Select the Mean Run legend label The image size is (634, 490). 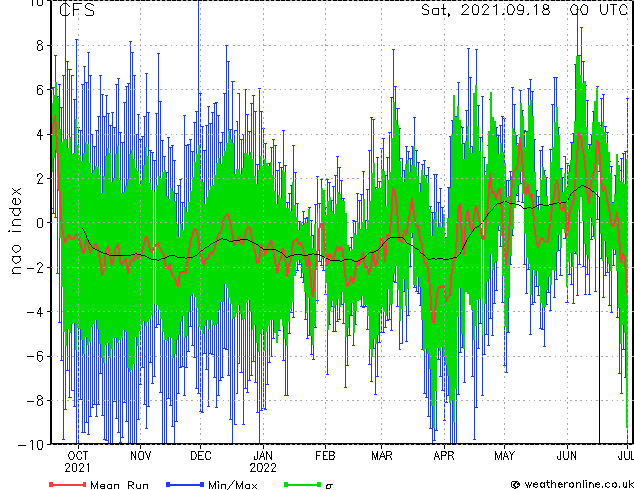119,485
